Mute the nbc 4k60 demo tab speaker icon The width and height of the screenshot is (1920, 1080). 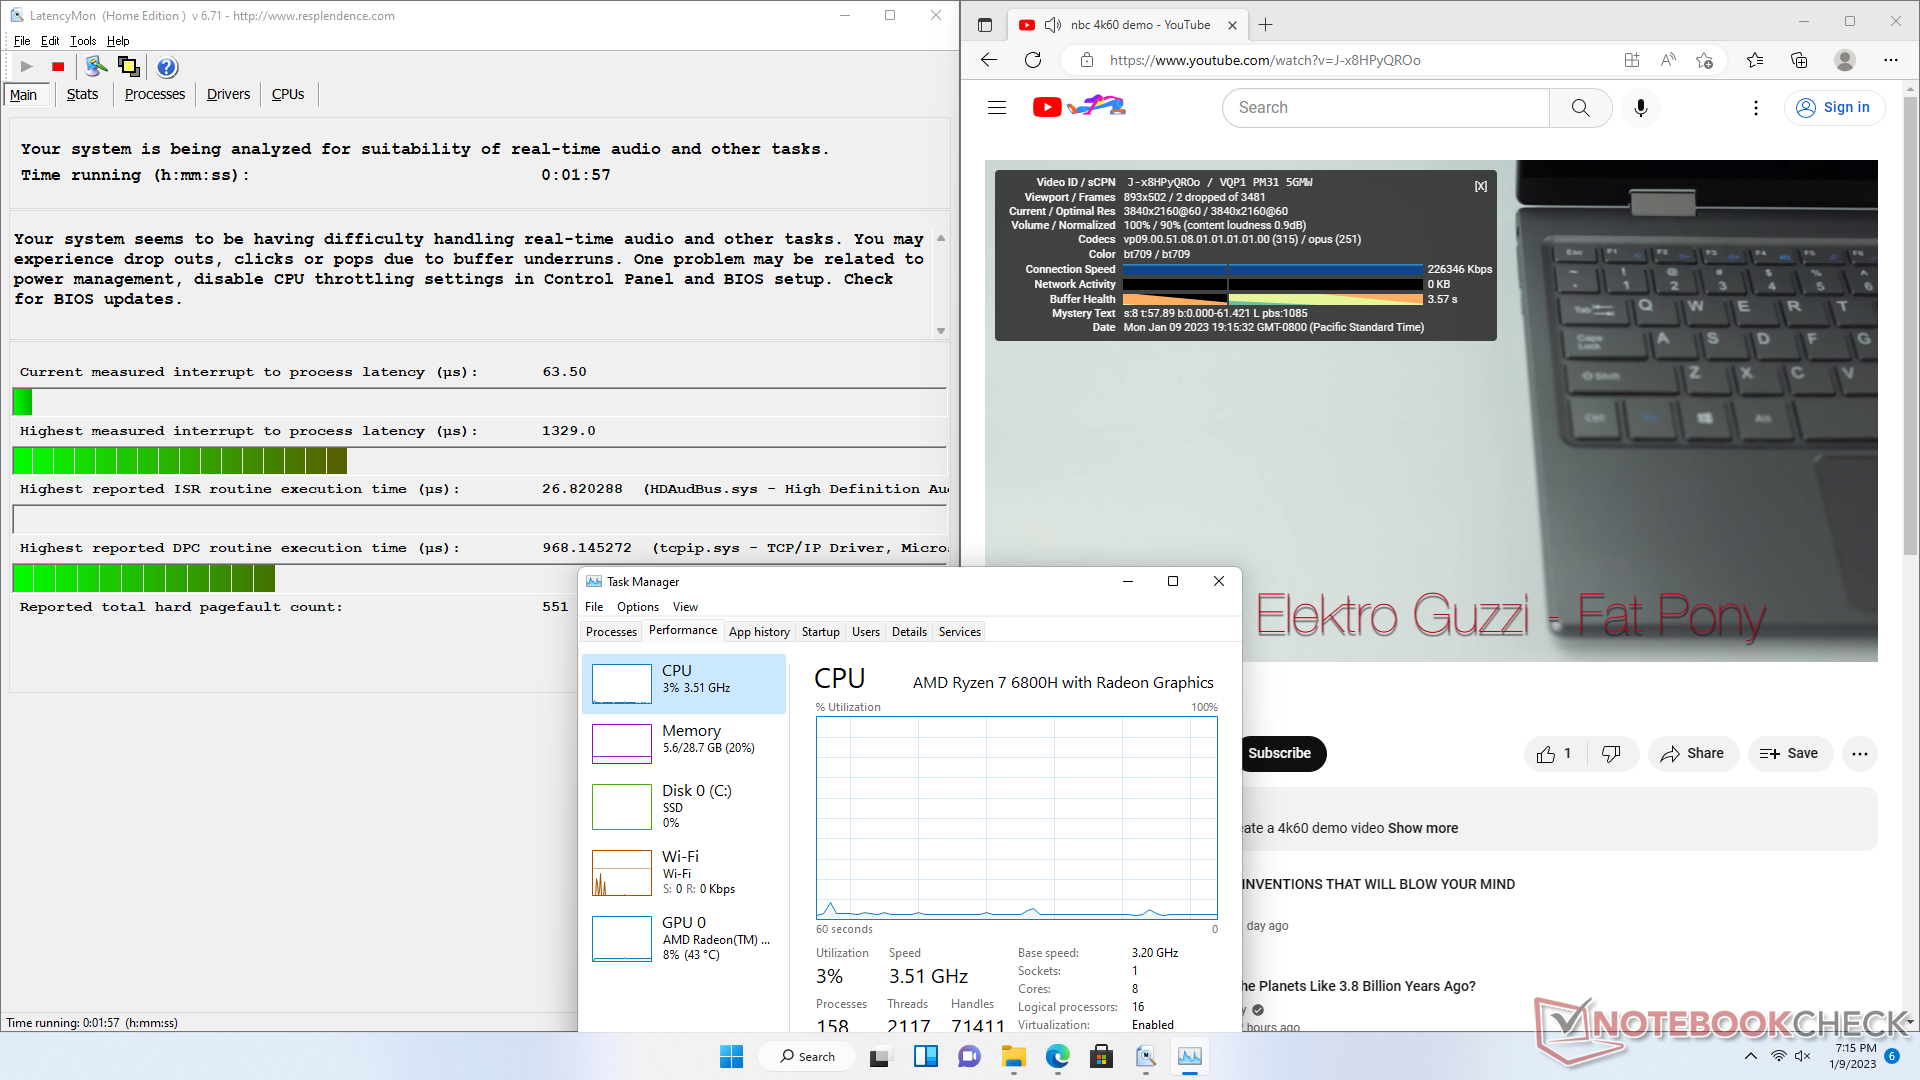coord(1053,25)
